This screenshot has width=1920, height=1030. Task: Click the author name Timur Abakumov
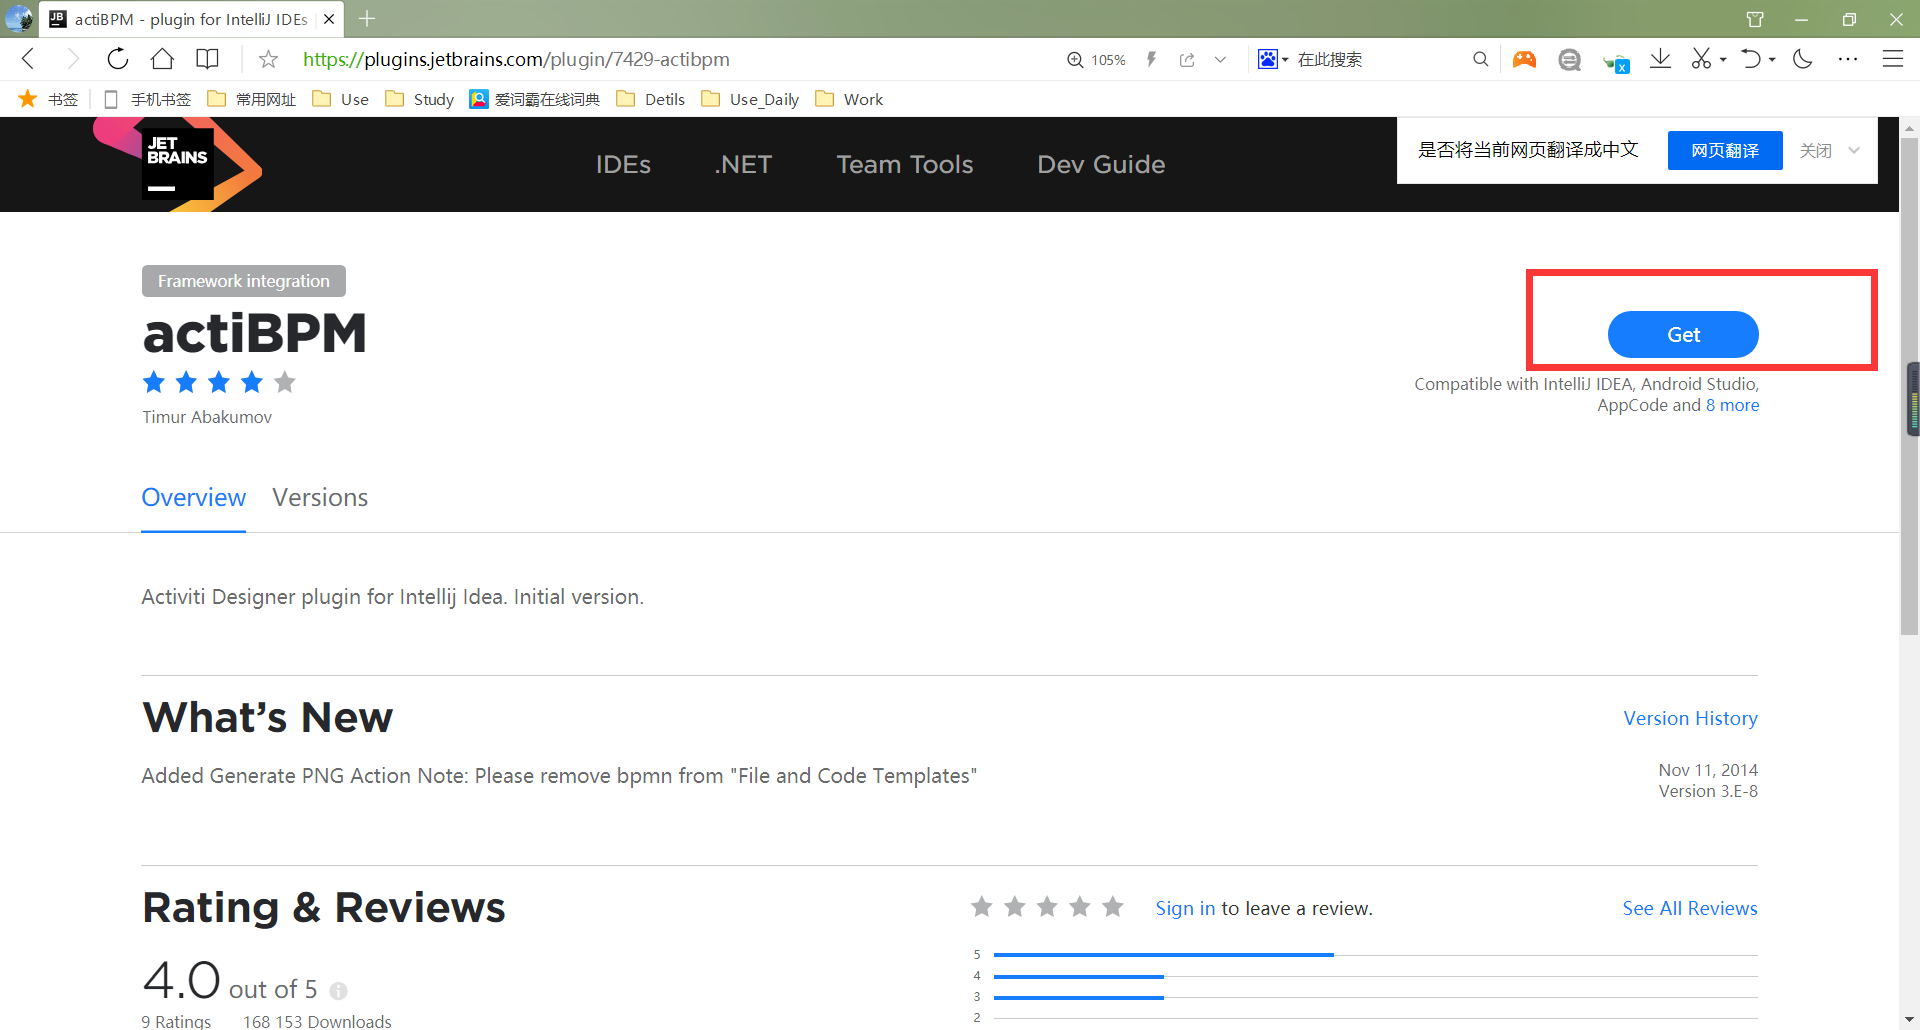tap(207, 417)
